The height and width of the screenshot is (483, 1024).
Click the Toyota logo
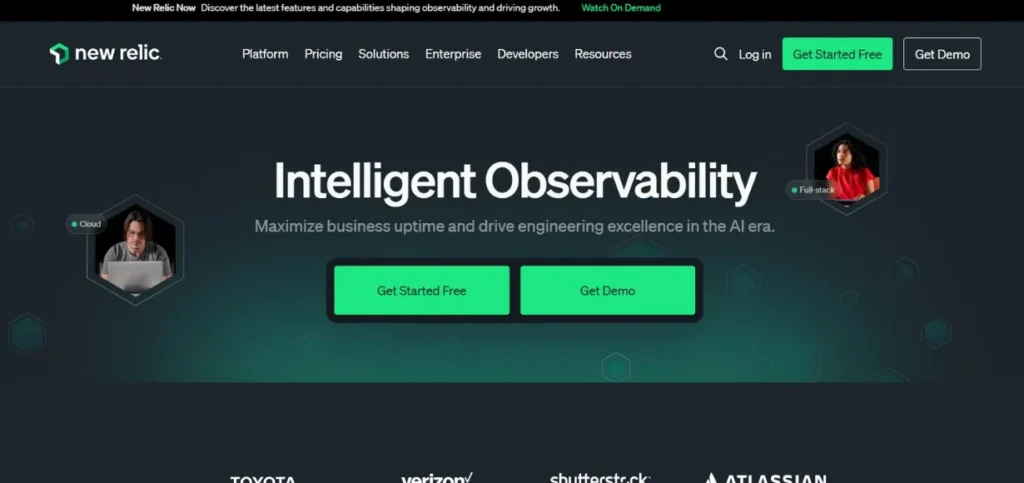263,480
